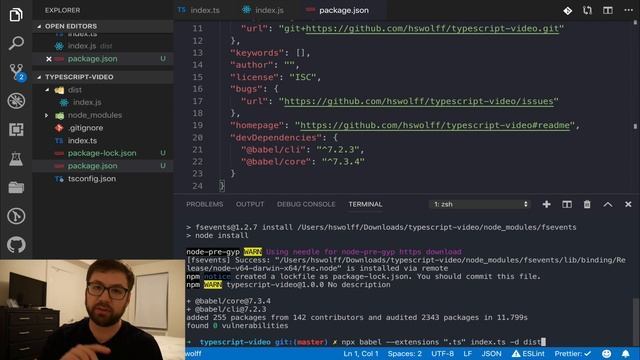Open the Test beaker view in activity bar
Image resolution: width=640 pixels, height=360 pixels.
pyautogui.click(x=16, y=159)
